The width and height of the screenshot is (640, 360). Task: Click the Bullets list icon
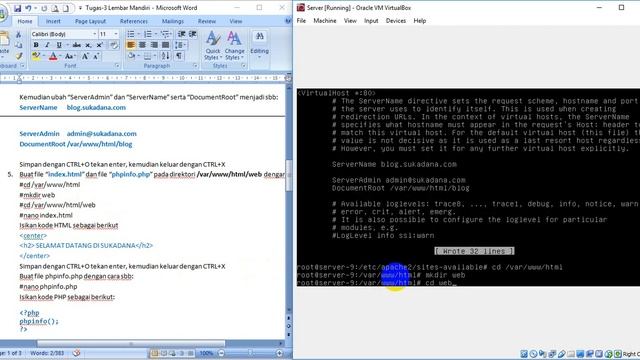click(x=131, y=34)
